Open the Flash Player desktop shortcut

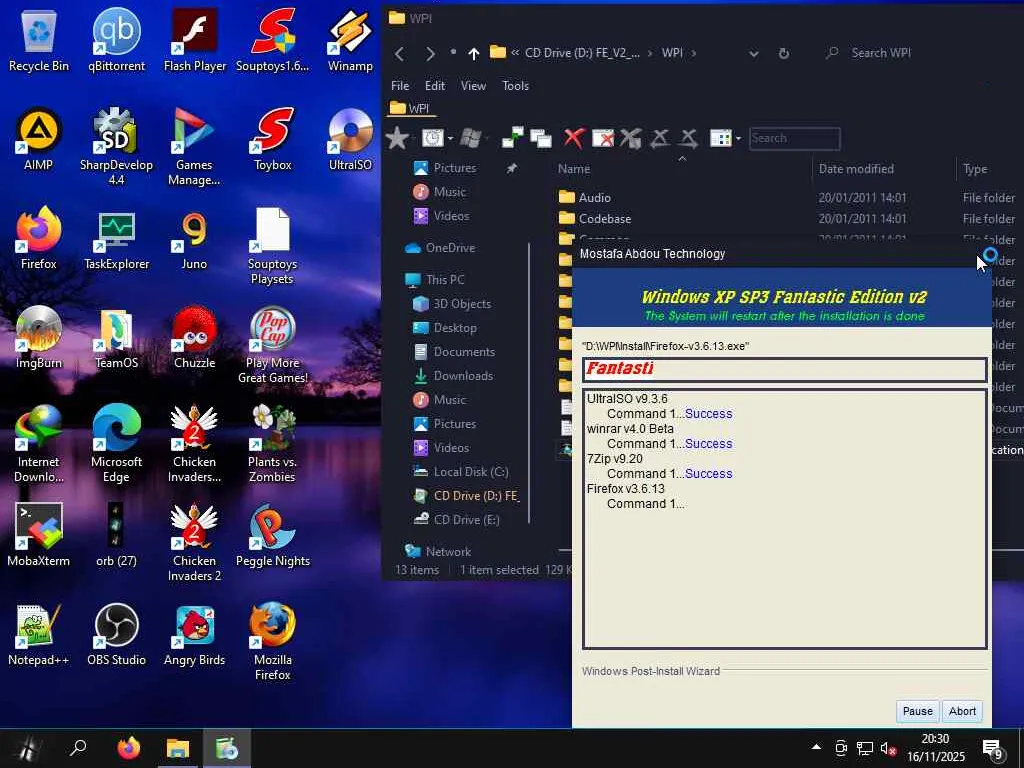(x=195, y=40)
